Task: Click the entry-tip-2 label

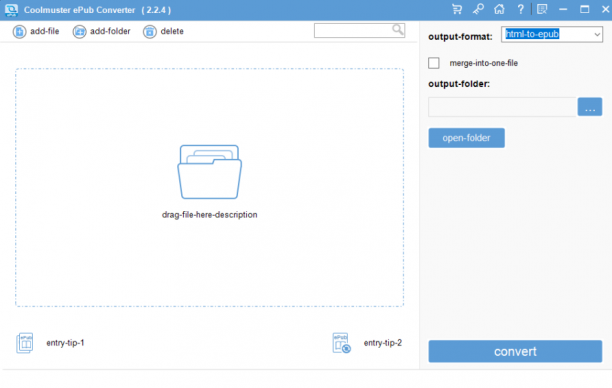Action: (382, 343)
